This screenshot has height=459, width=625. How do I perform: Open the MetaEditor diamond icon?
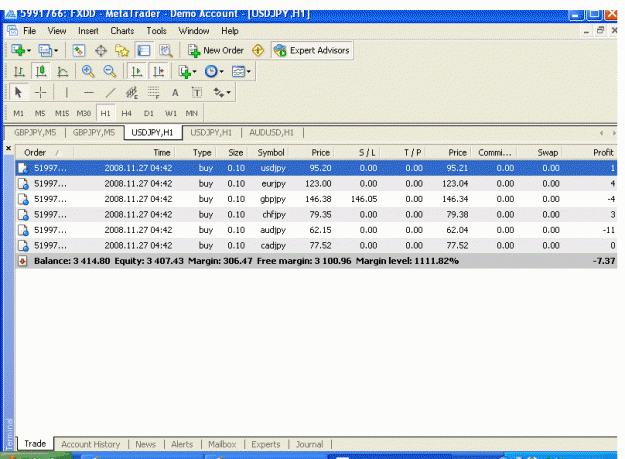pyautogui.click(x=258, y=51)
